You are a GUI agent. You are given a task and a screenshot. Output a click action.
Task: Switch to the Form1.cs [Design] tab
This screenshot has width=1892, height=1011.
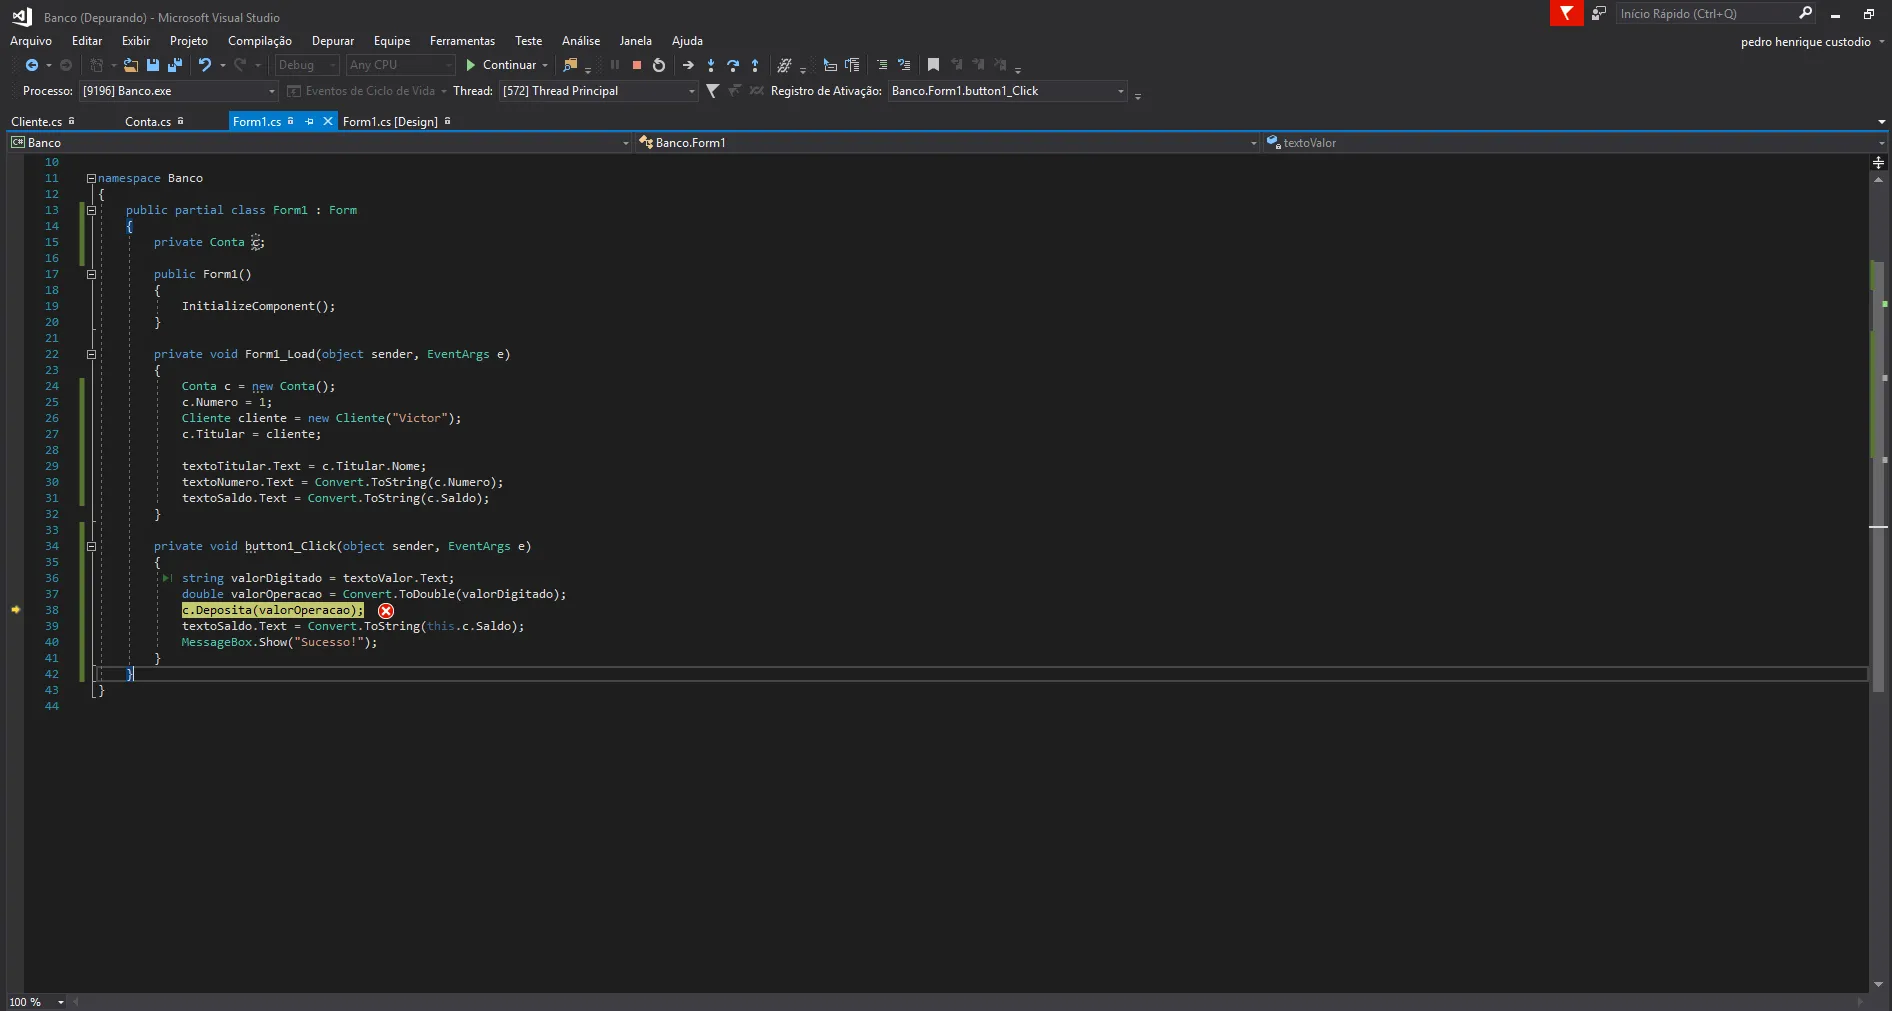tap(390, 121)
